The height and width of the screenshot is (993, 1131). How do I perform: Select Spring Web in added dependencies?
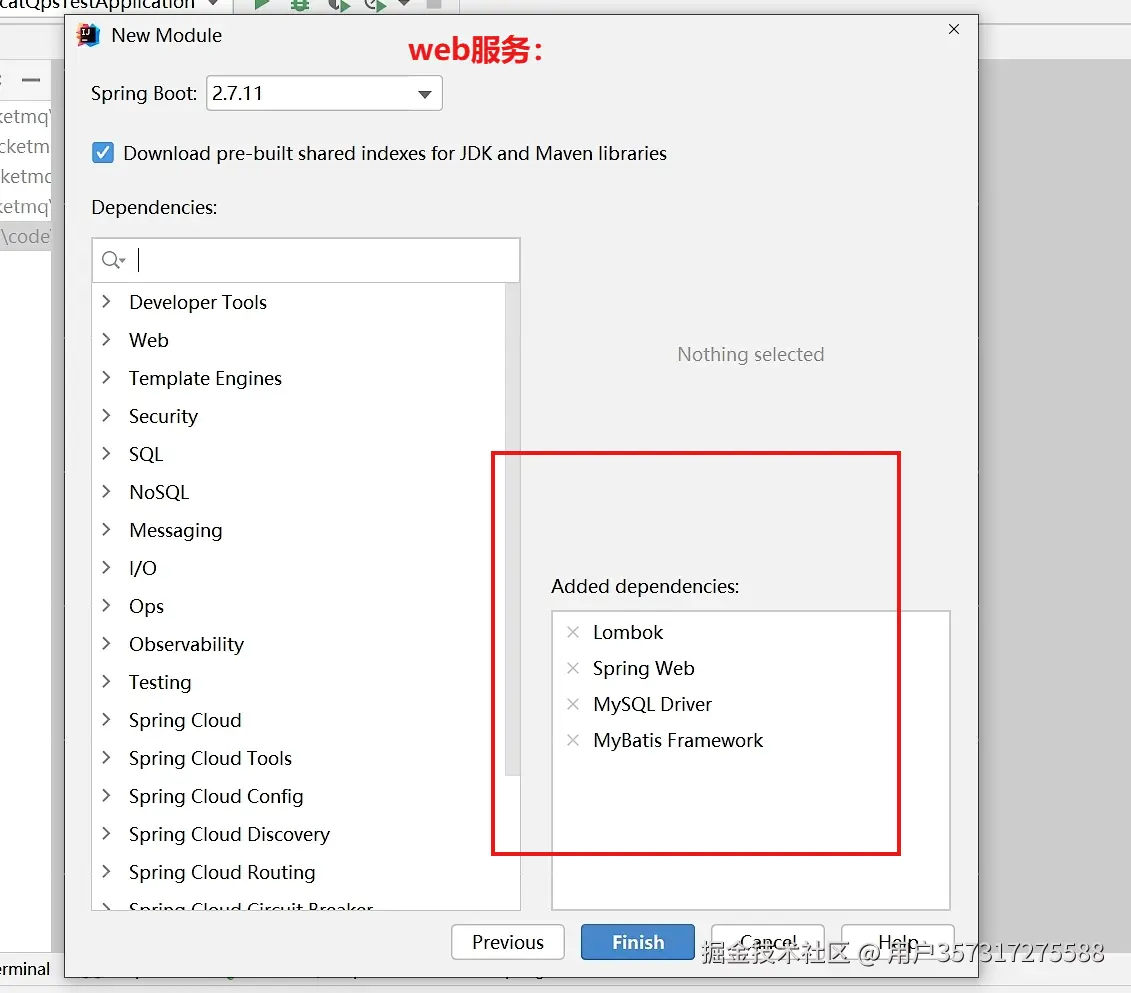point(643,668)
